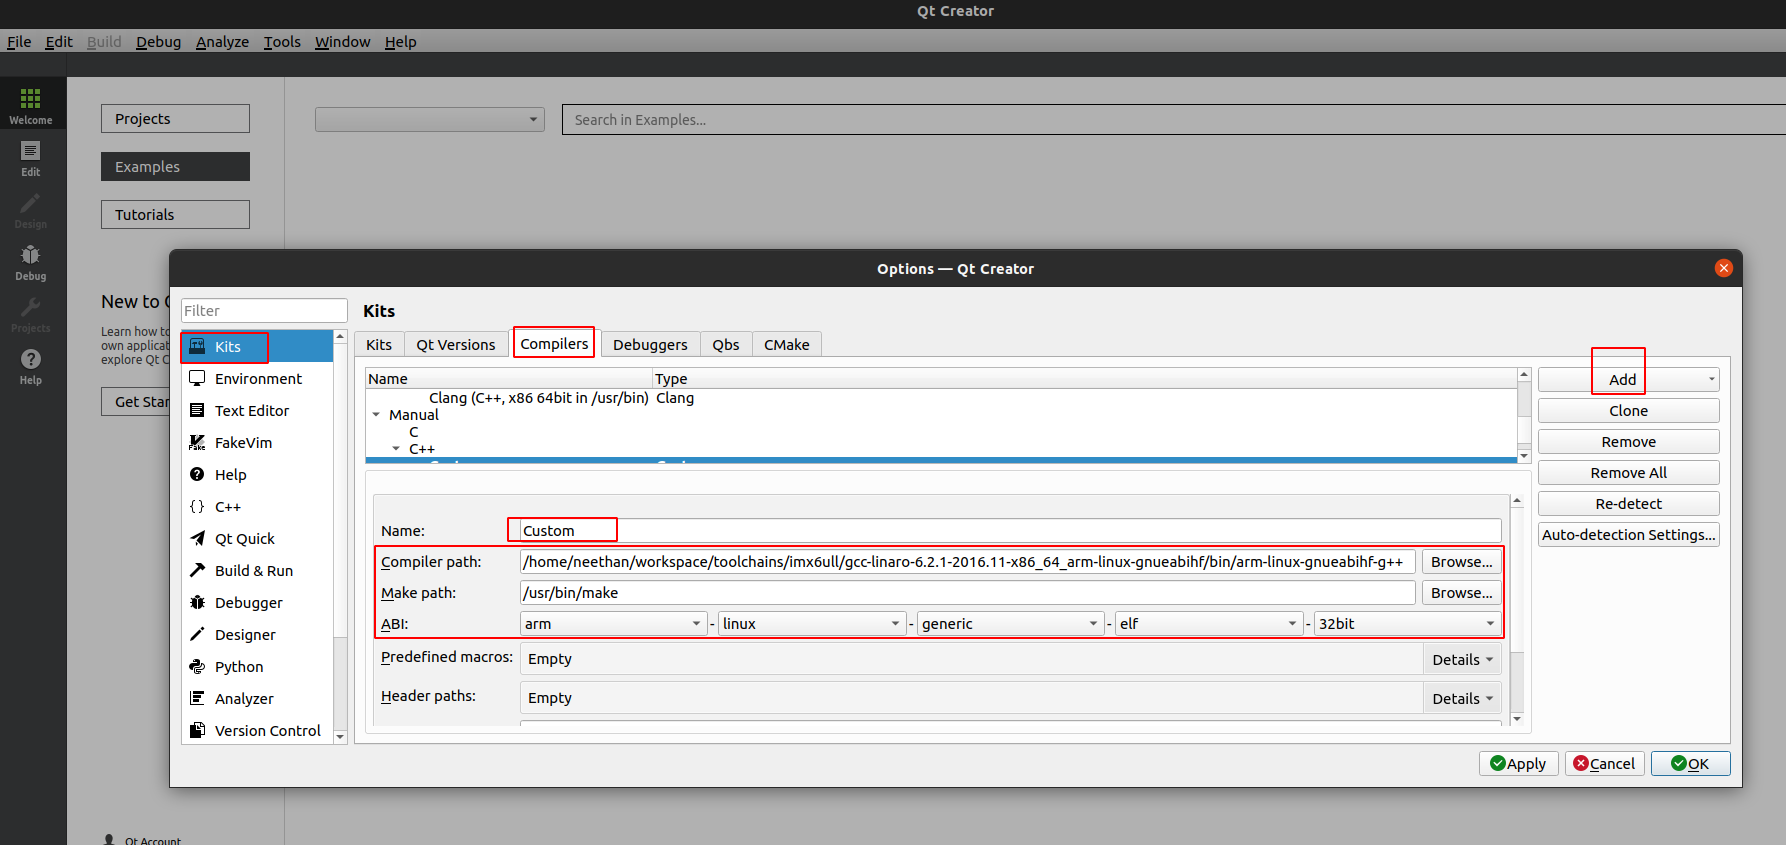The height and width of the screenshot is (845, 1786).
Task: Click Filter field in Options
Action: pyautogui.click(x=264, y=310)
